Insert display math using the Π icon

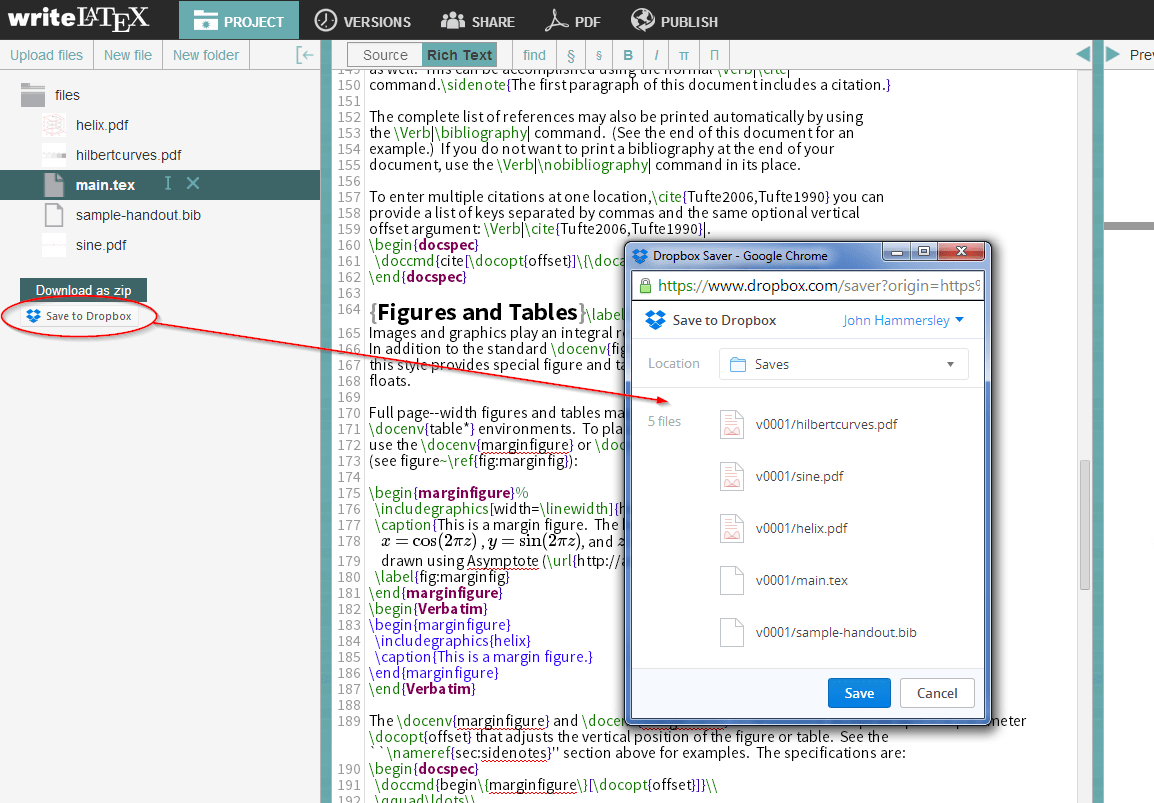713,55
